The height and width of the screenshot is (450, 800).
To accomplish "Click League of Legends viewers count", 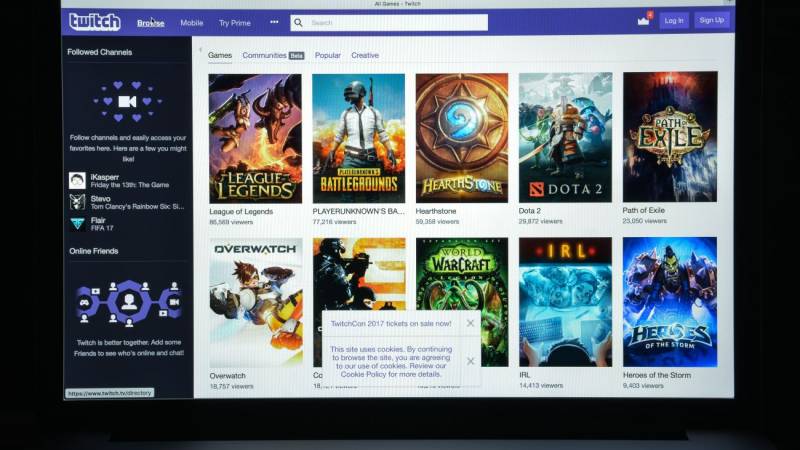I will tap(231, 222).
